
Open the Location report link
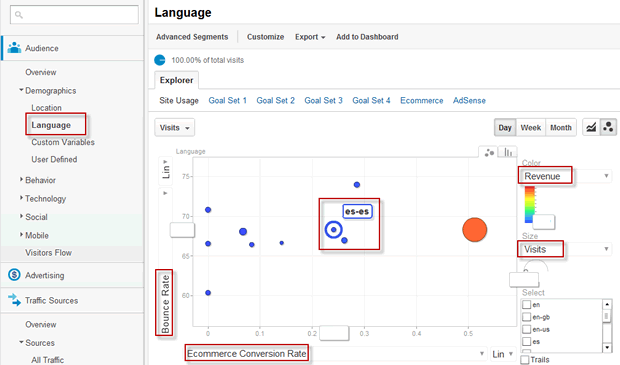pos(47,108)
